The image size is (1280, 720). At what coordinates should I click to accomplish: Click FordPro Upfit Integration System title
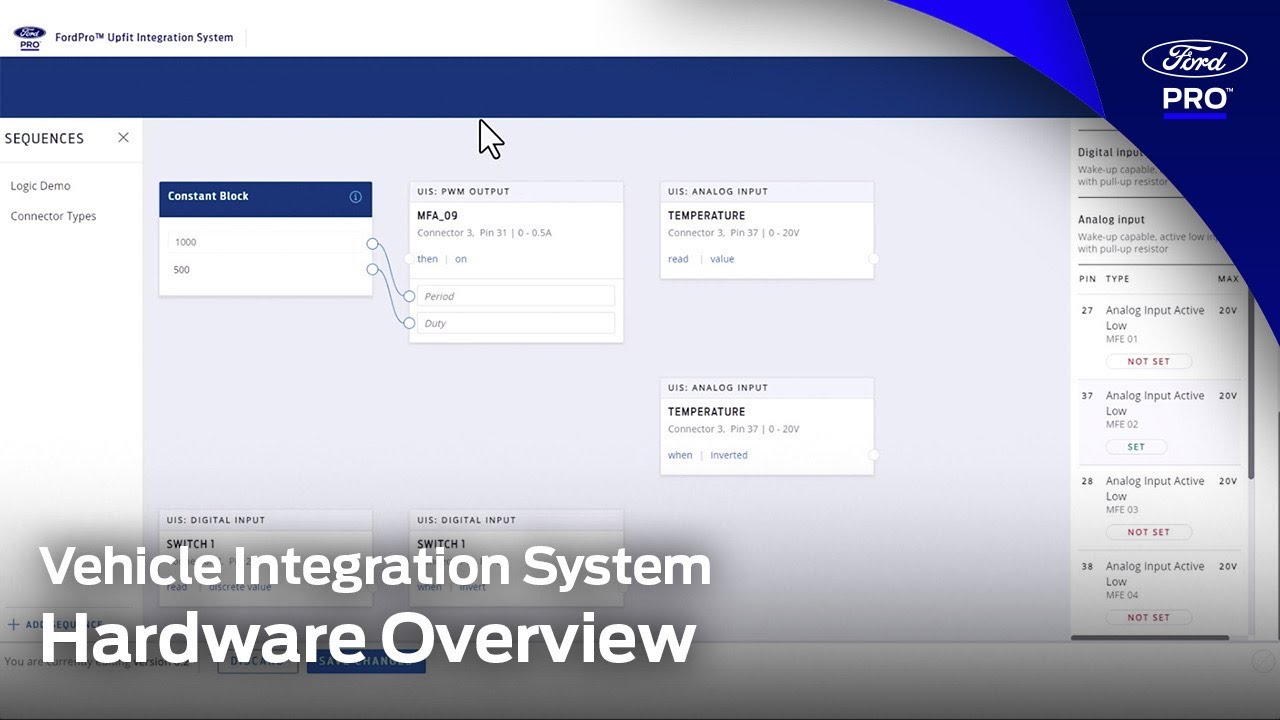[144, 37]
